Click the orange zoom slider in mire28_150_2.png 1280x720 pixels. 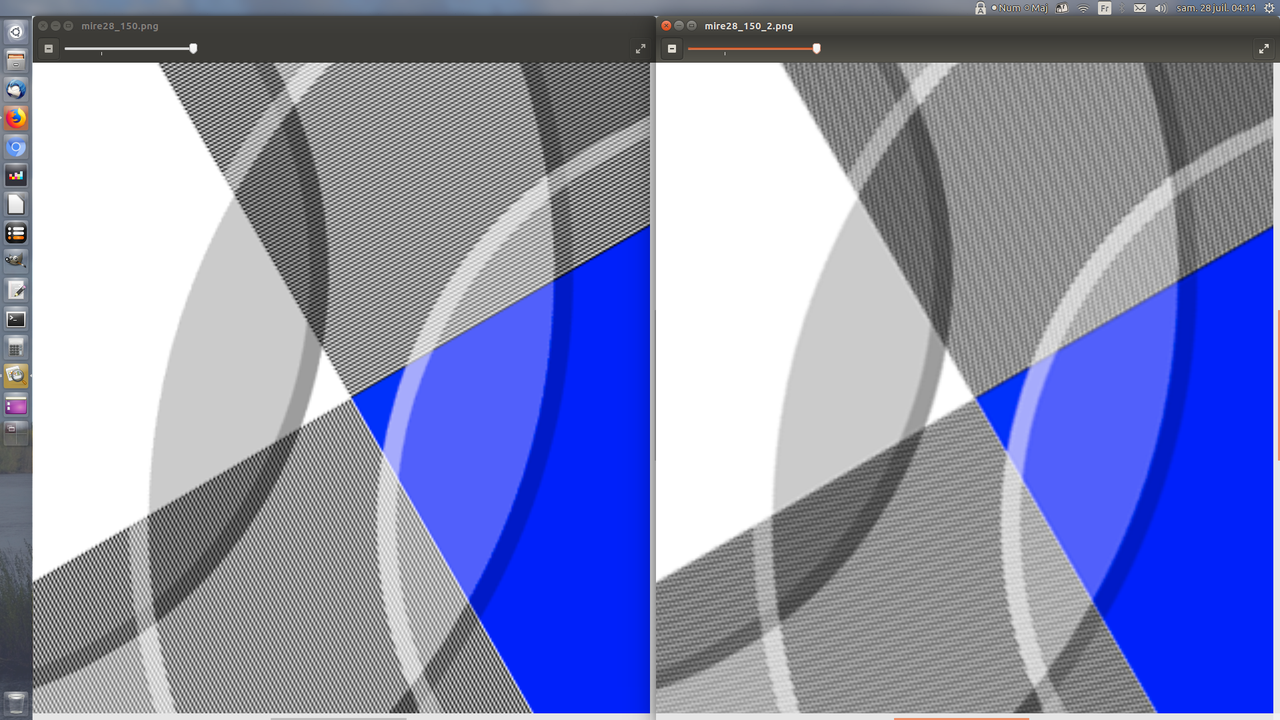pos(754,48)
